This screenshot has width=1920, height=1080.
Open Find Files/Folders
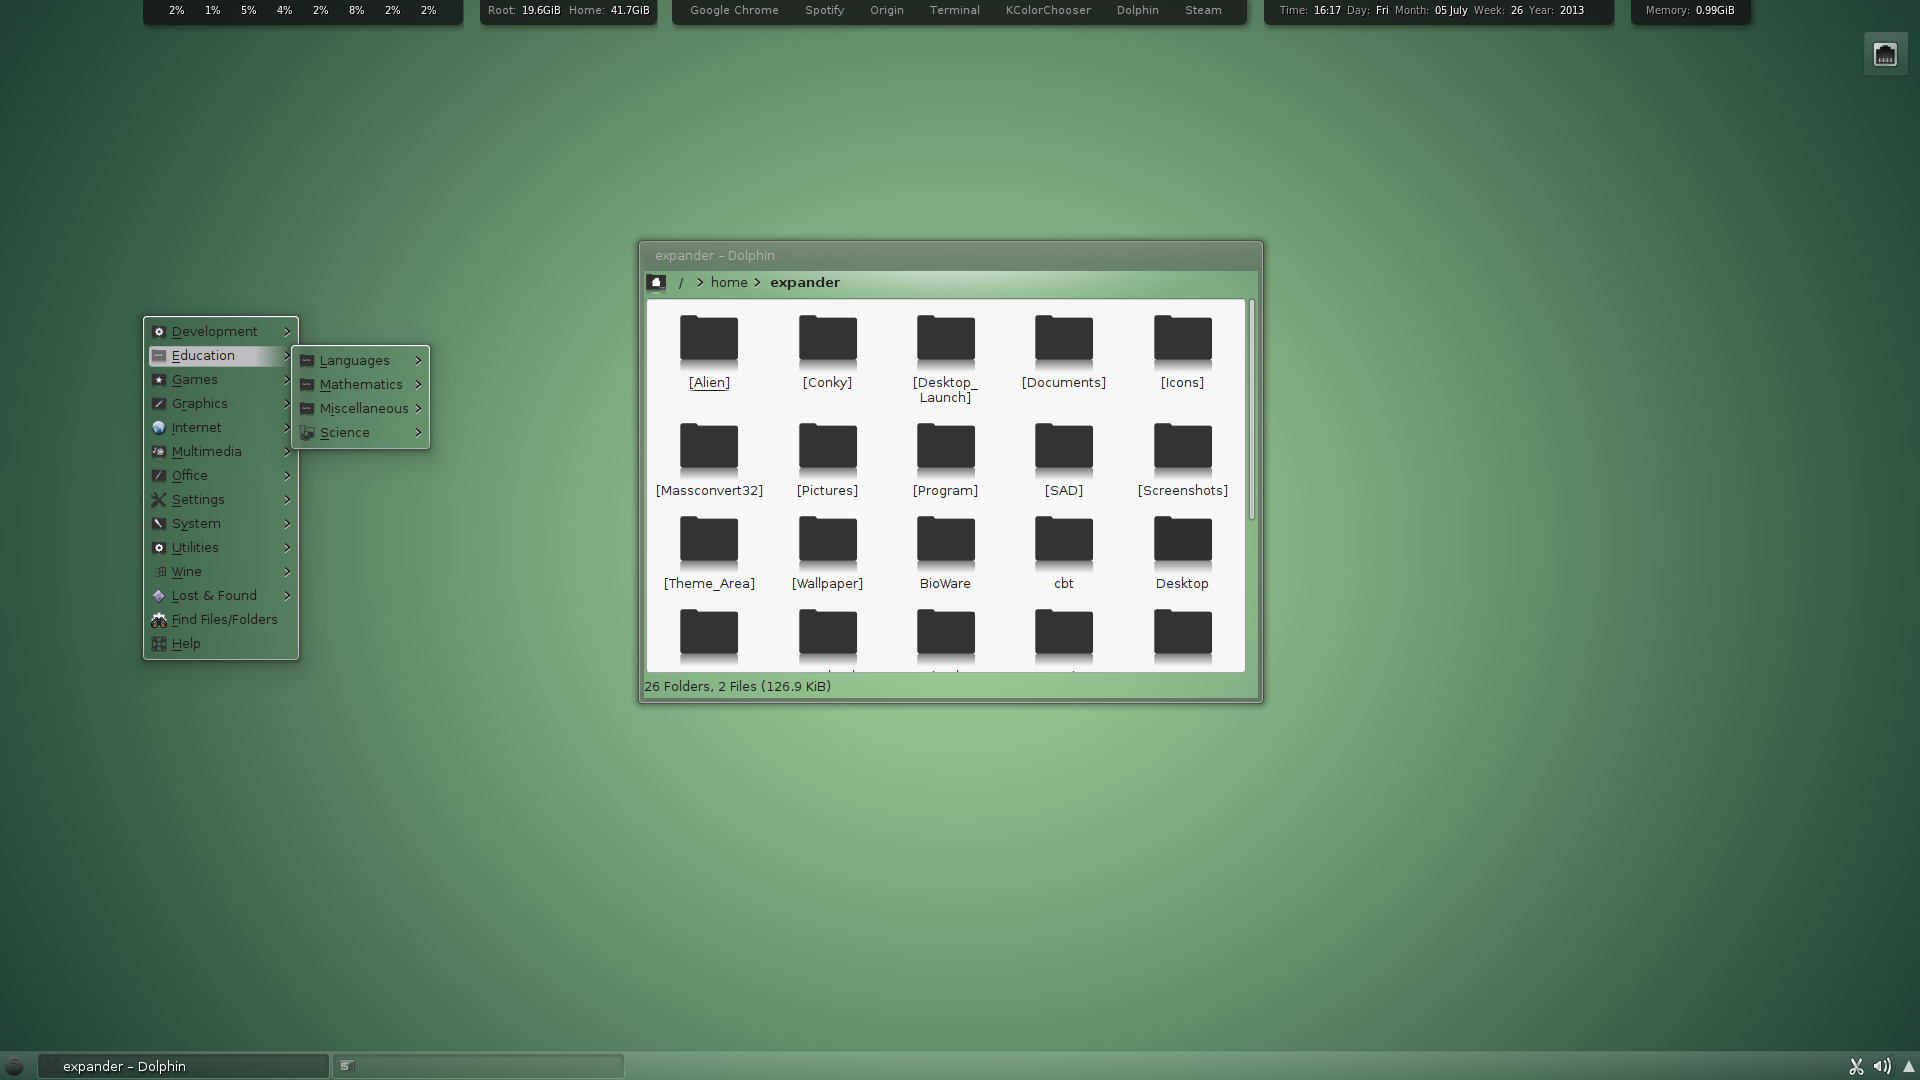[221, 620]
